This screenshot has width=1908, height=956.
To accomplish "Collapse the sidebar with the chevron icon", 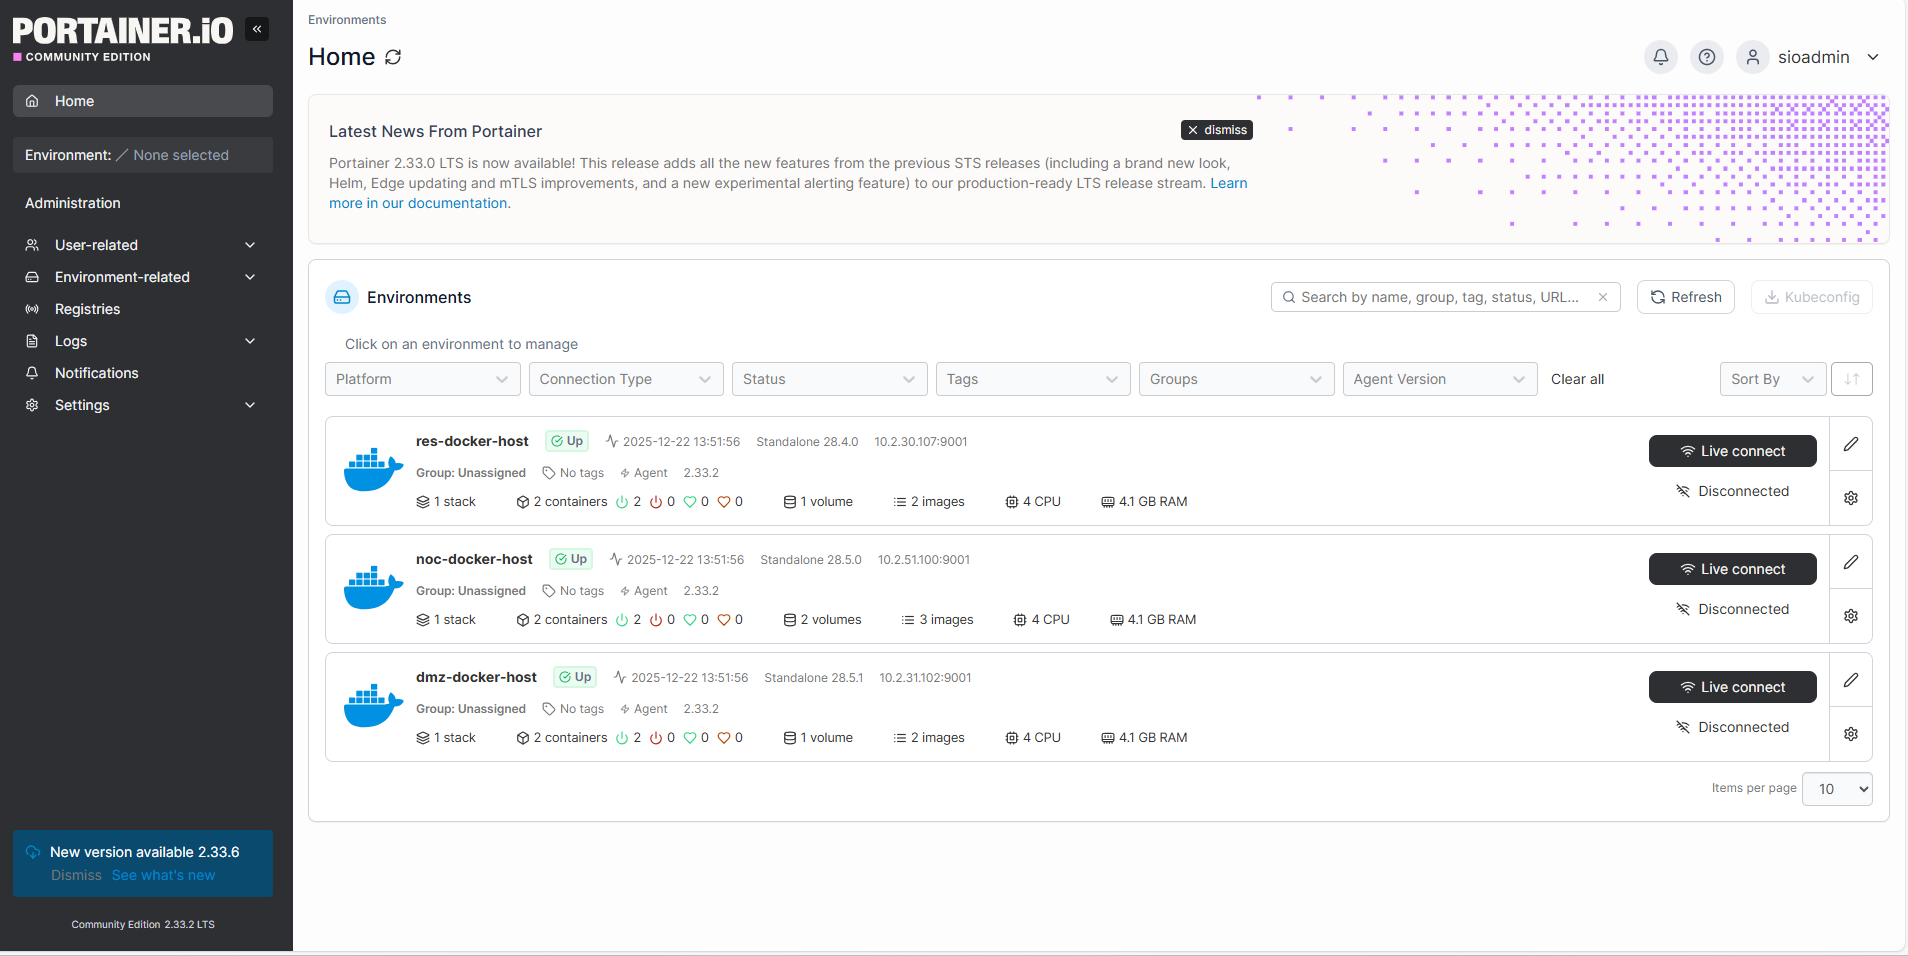I will pyautogui.click(x=257, y=29).
